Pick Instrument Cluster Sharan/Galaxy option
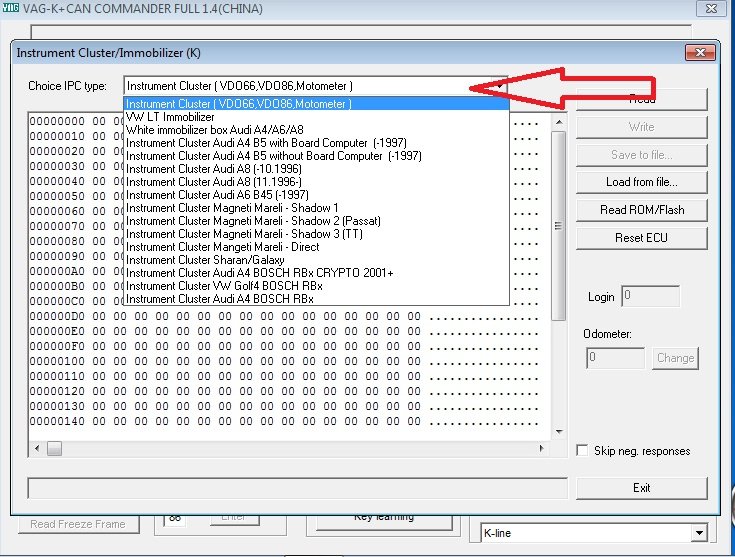 [x=197, y=260]
